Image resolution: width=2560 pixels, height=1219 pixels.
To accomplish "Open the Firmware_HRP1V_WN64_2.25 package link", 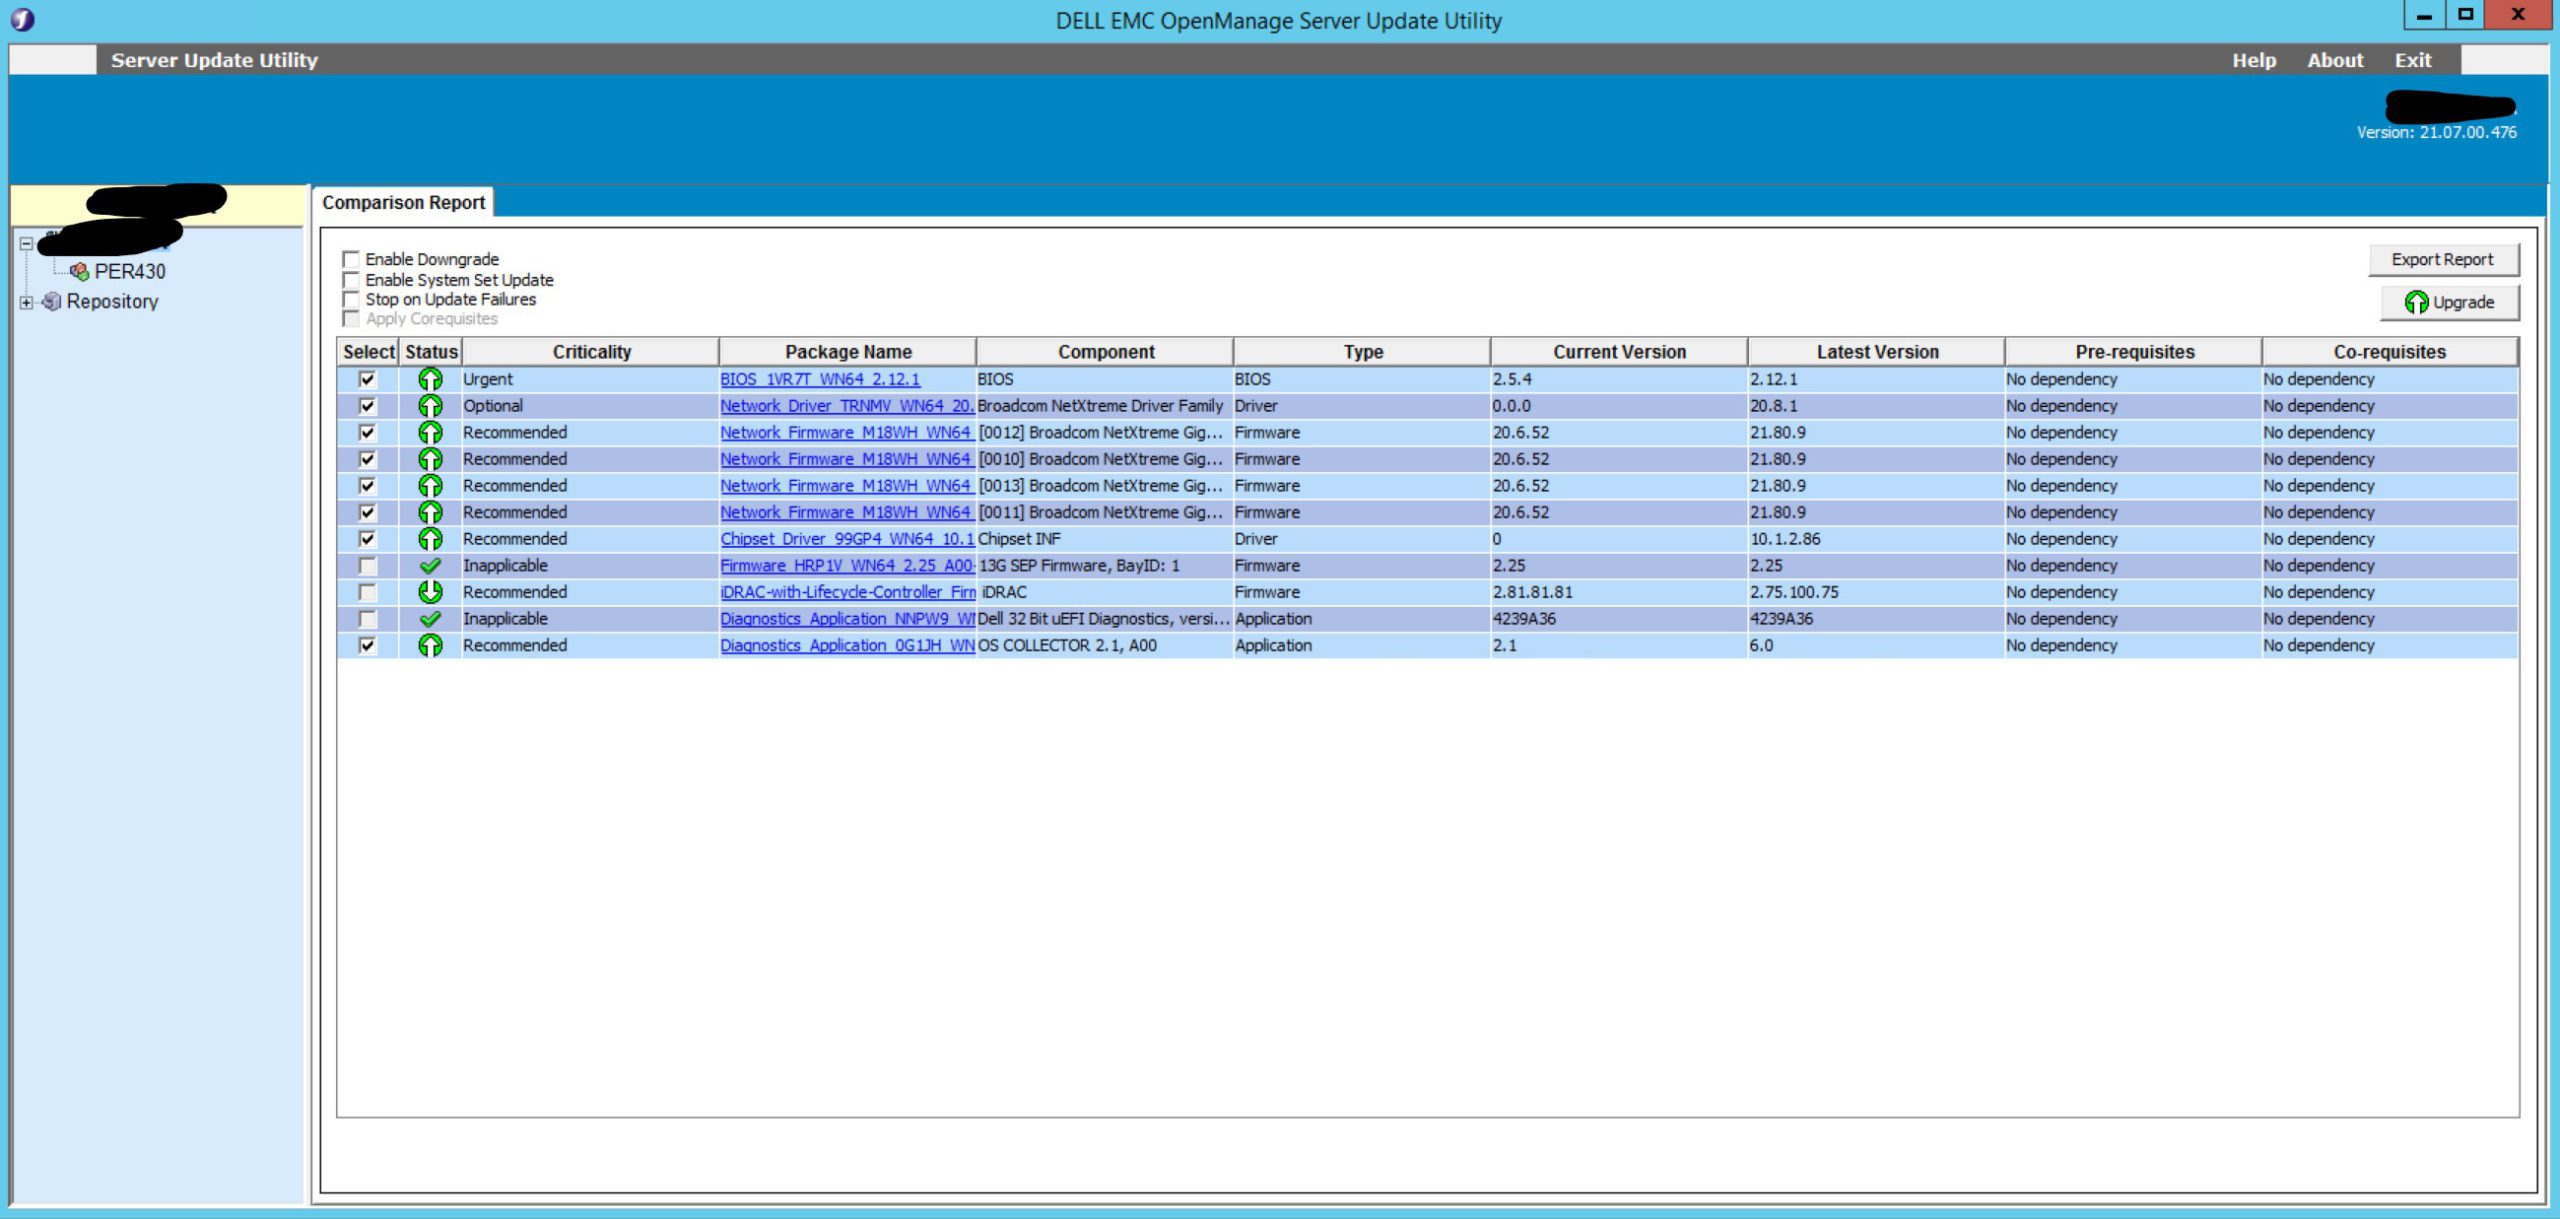I will (x=847, y=565).
